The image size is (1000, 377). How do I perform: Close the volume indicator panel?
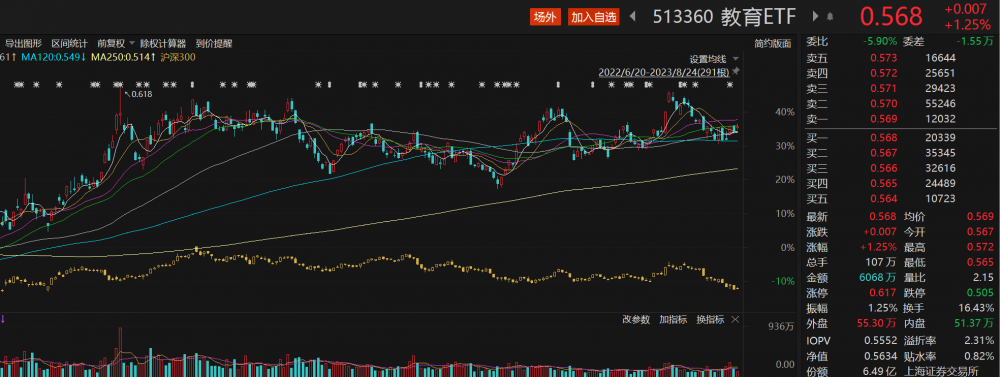click(x=735, y=320)
